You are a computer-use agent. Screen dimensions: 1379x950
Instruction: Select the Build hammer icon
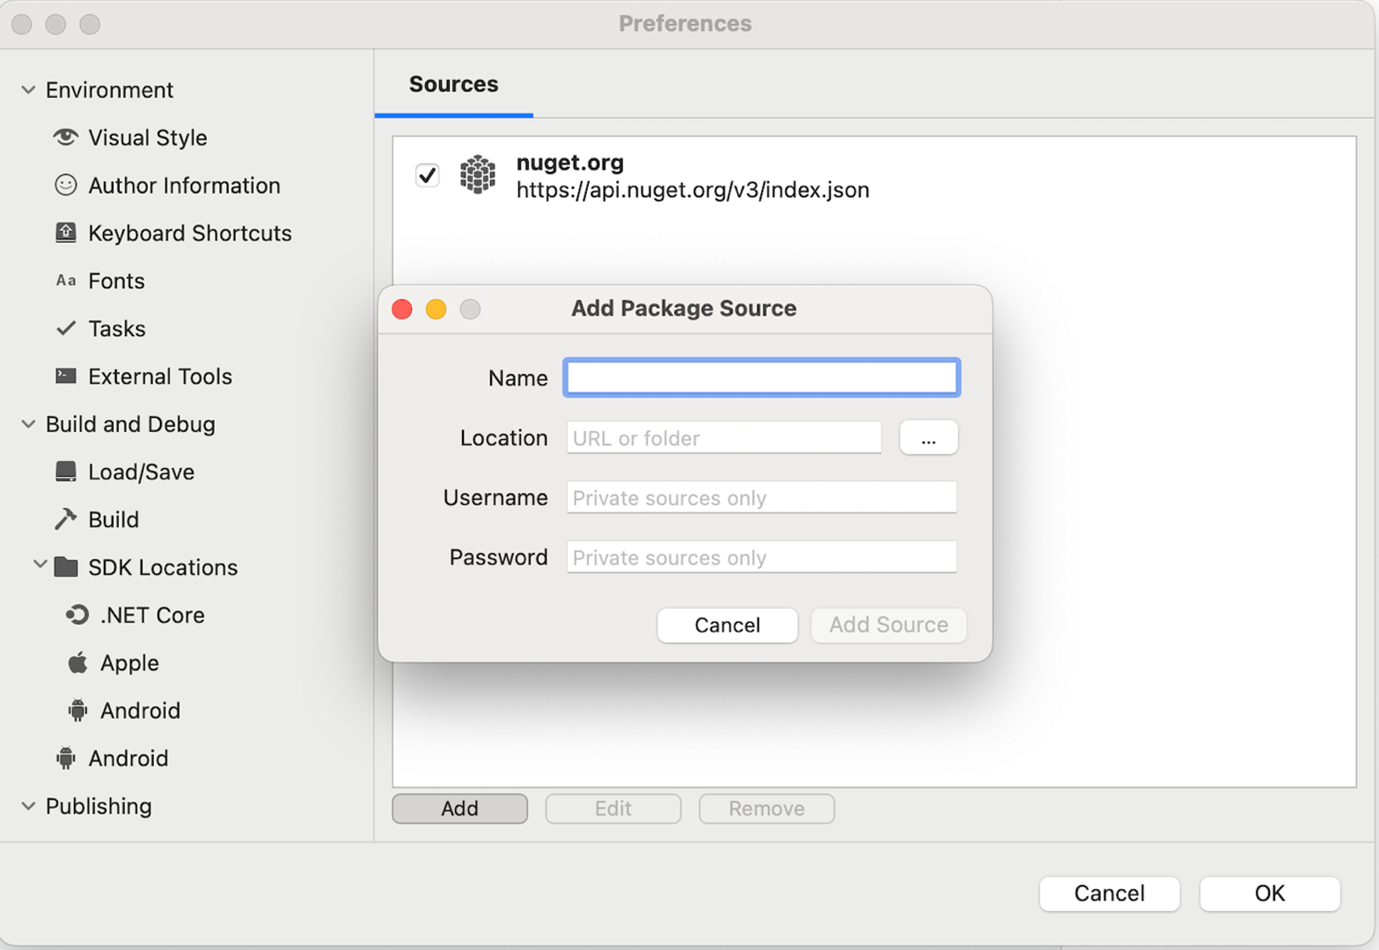coord(66,519)
